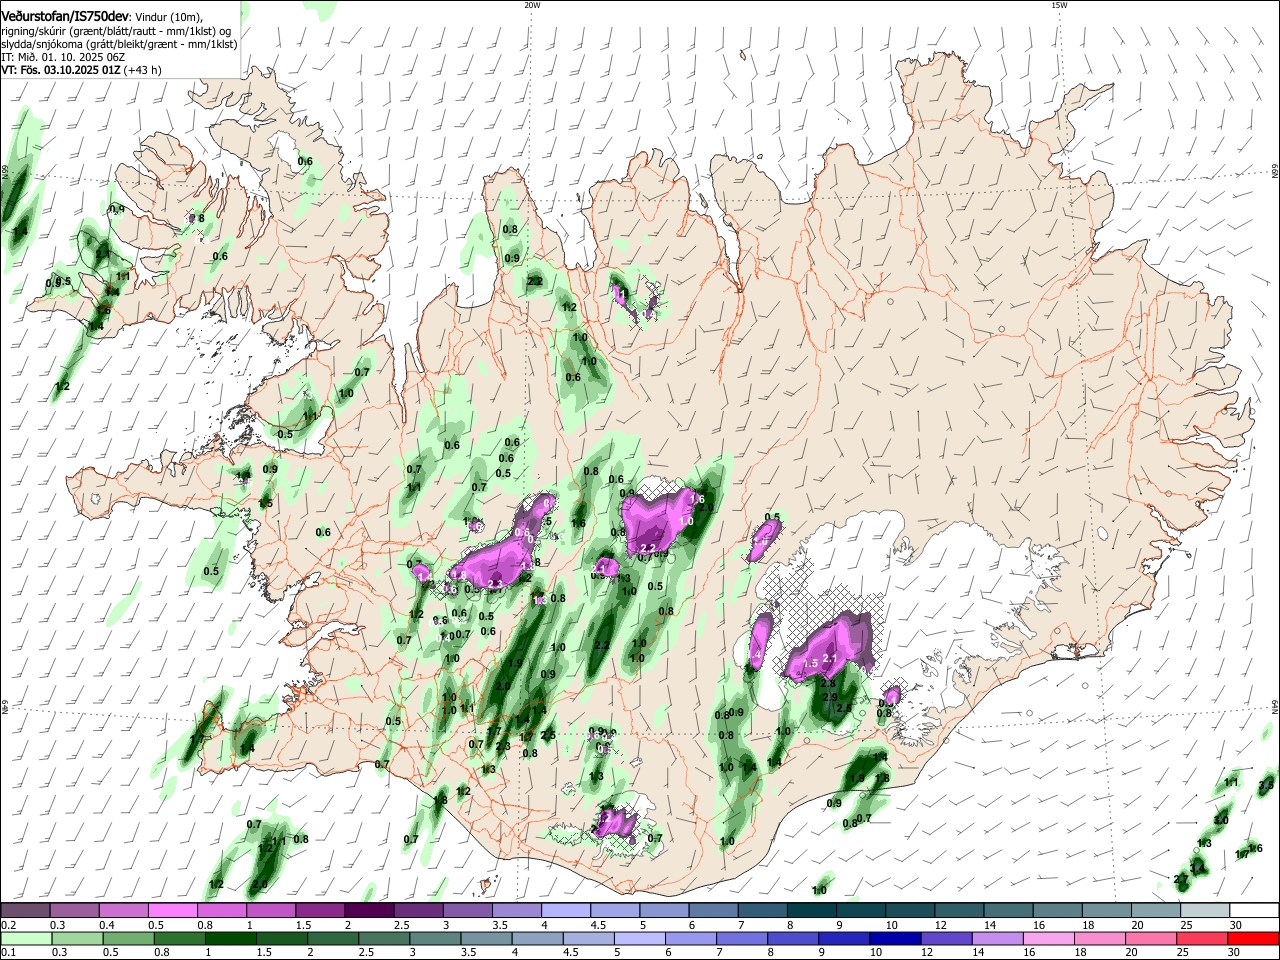Image resolution: width=1280 pixels, height=960 pixels.
Task: Select the dark teal 9–10 swatch in snow legend
Action: (x=861, y=910)
